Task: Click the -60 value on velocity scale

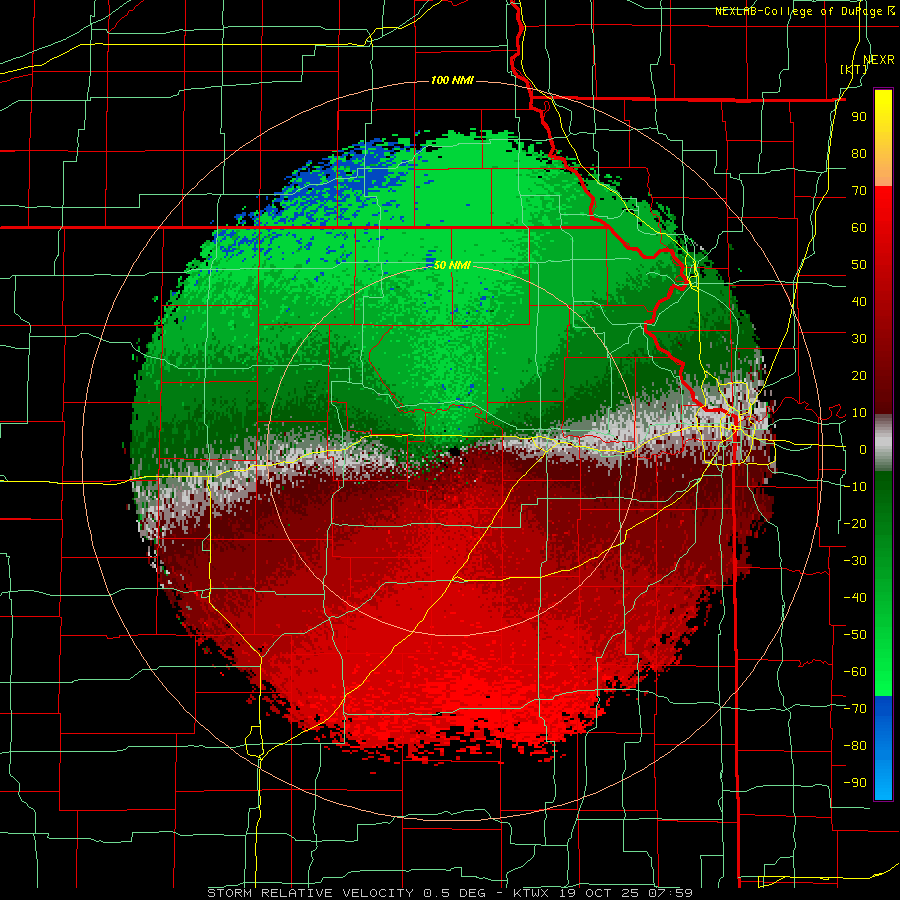Action: point(855,672)
